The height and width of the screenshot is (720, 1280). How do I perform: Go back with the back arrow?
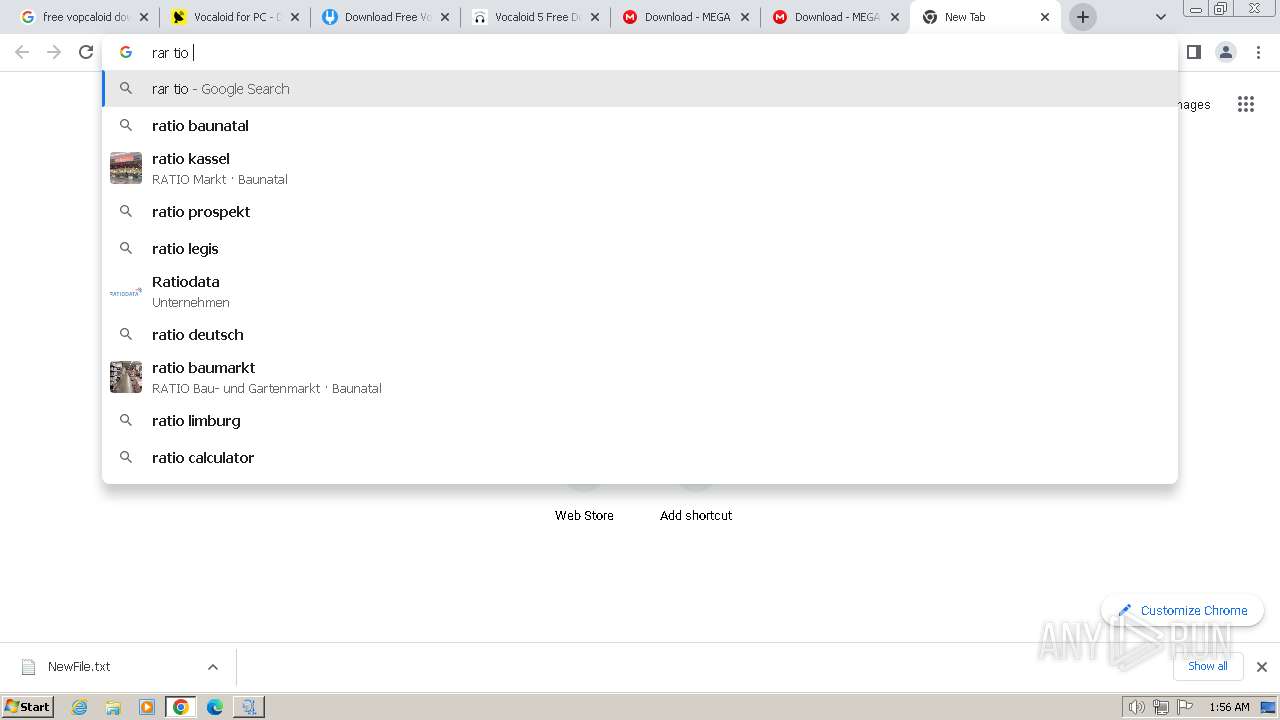pos(22,52)
